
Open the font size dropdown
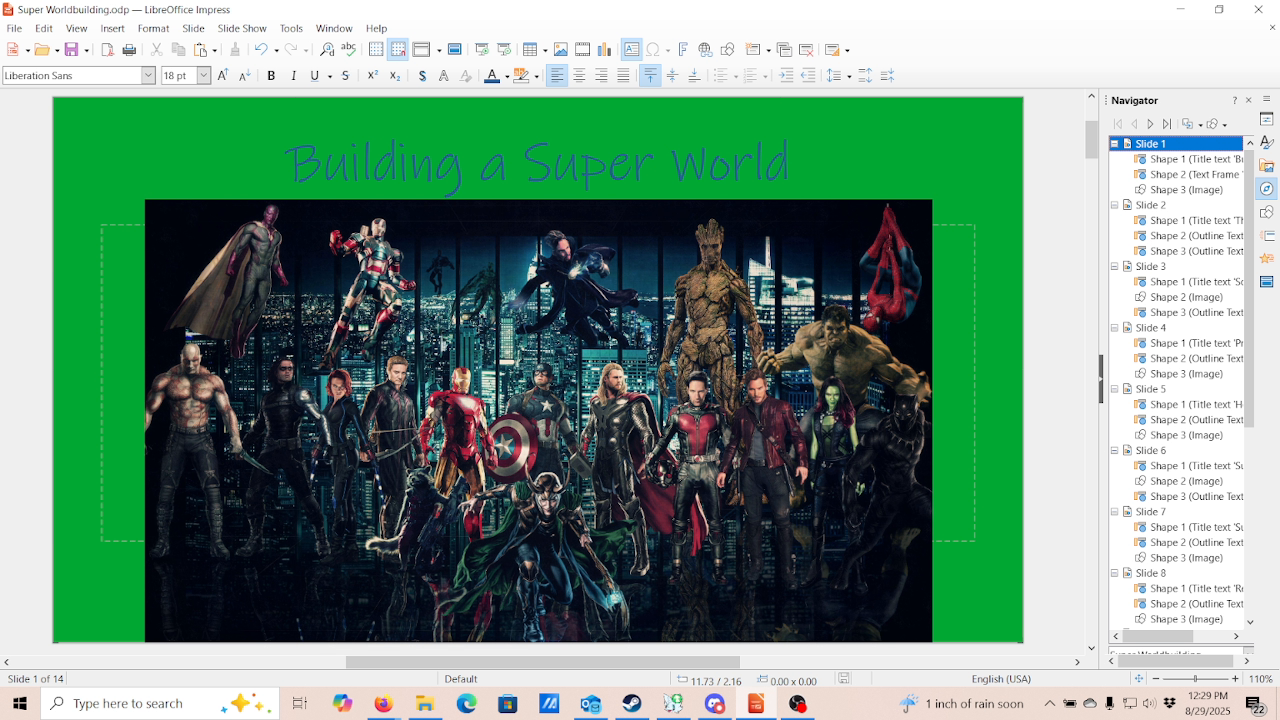[203, 75]
